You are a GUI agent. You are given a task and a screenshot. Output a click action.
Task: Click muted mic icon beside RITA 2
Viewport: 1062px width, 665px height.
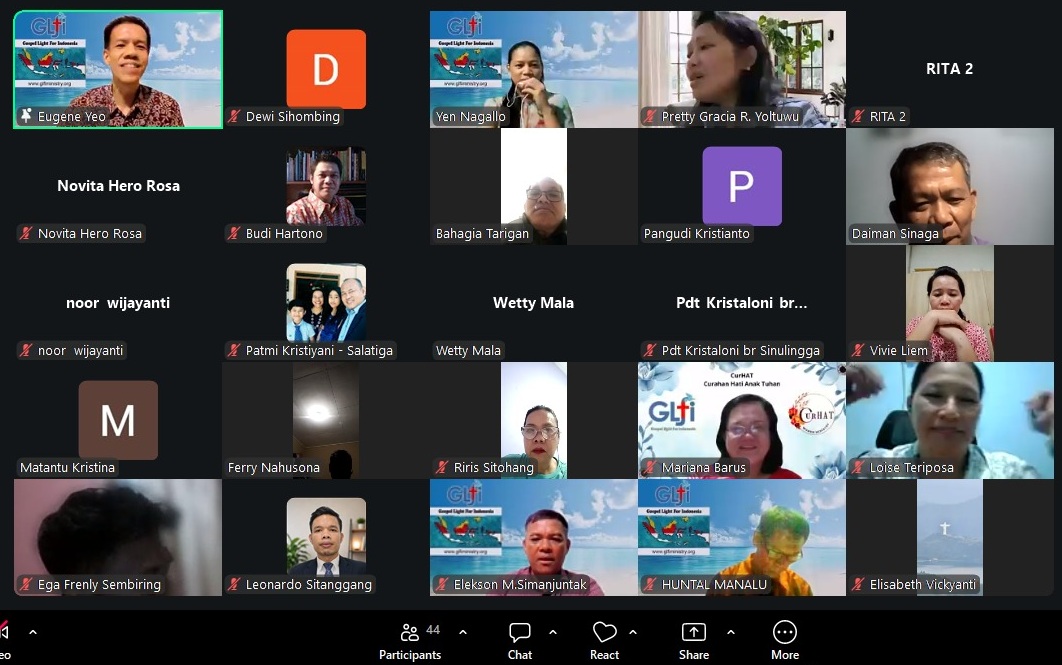coord(858,116)
